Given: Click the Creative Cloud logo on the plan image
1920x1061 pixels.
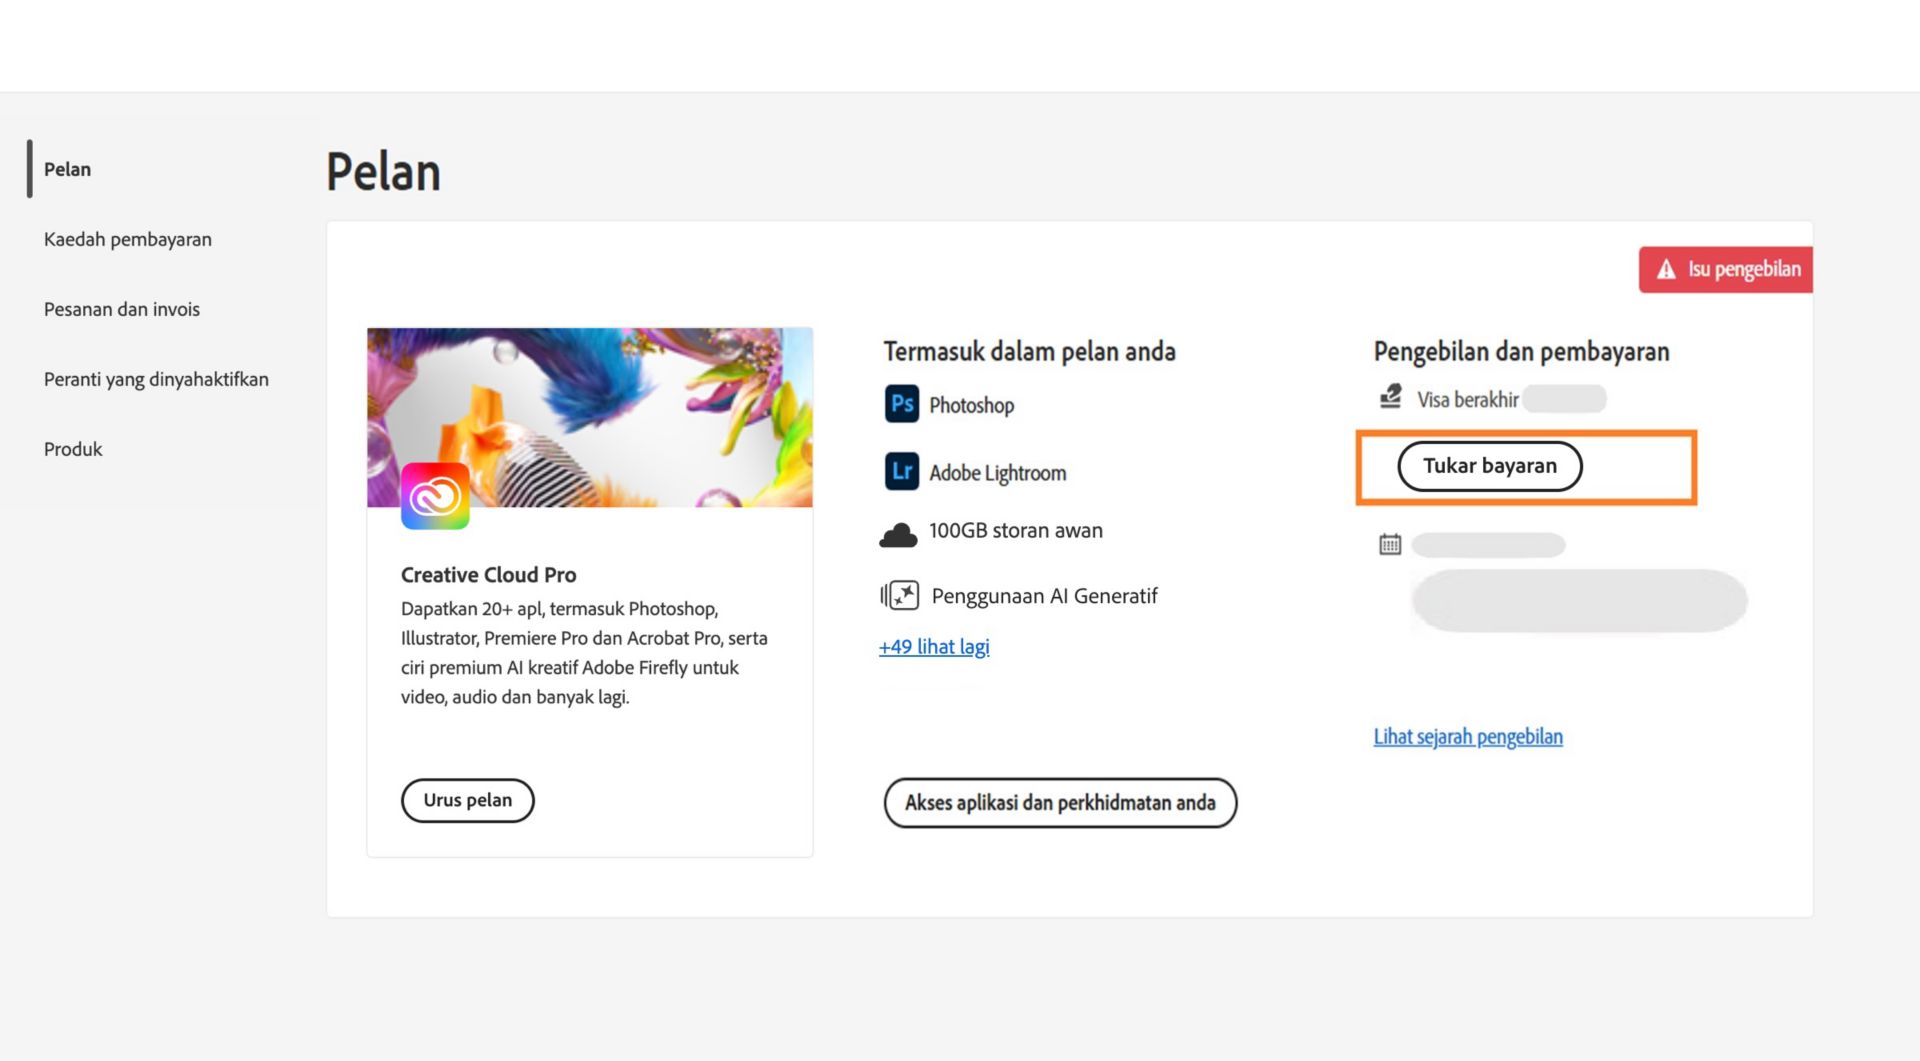Looking at the screenshot, I should (x=436, y=498).
